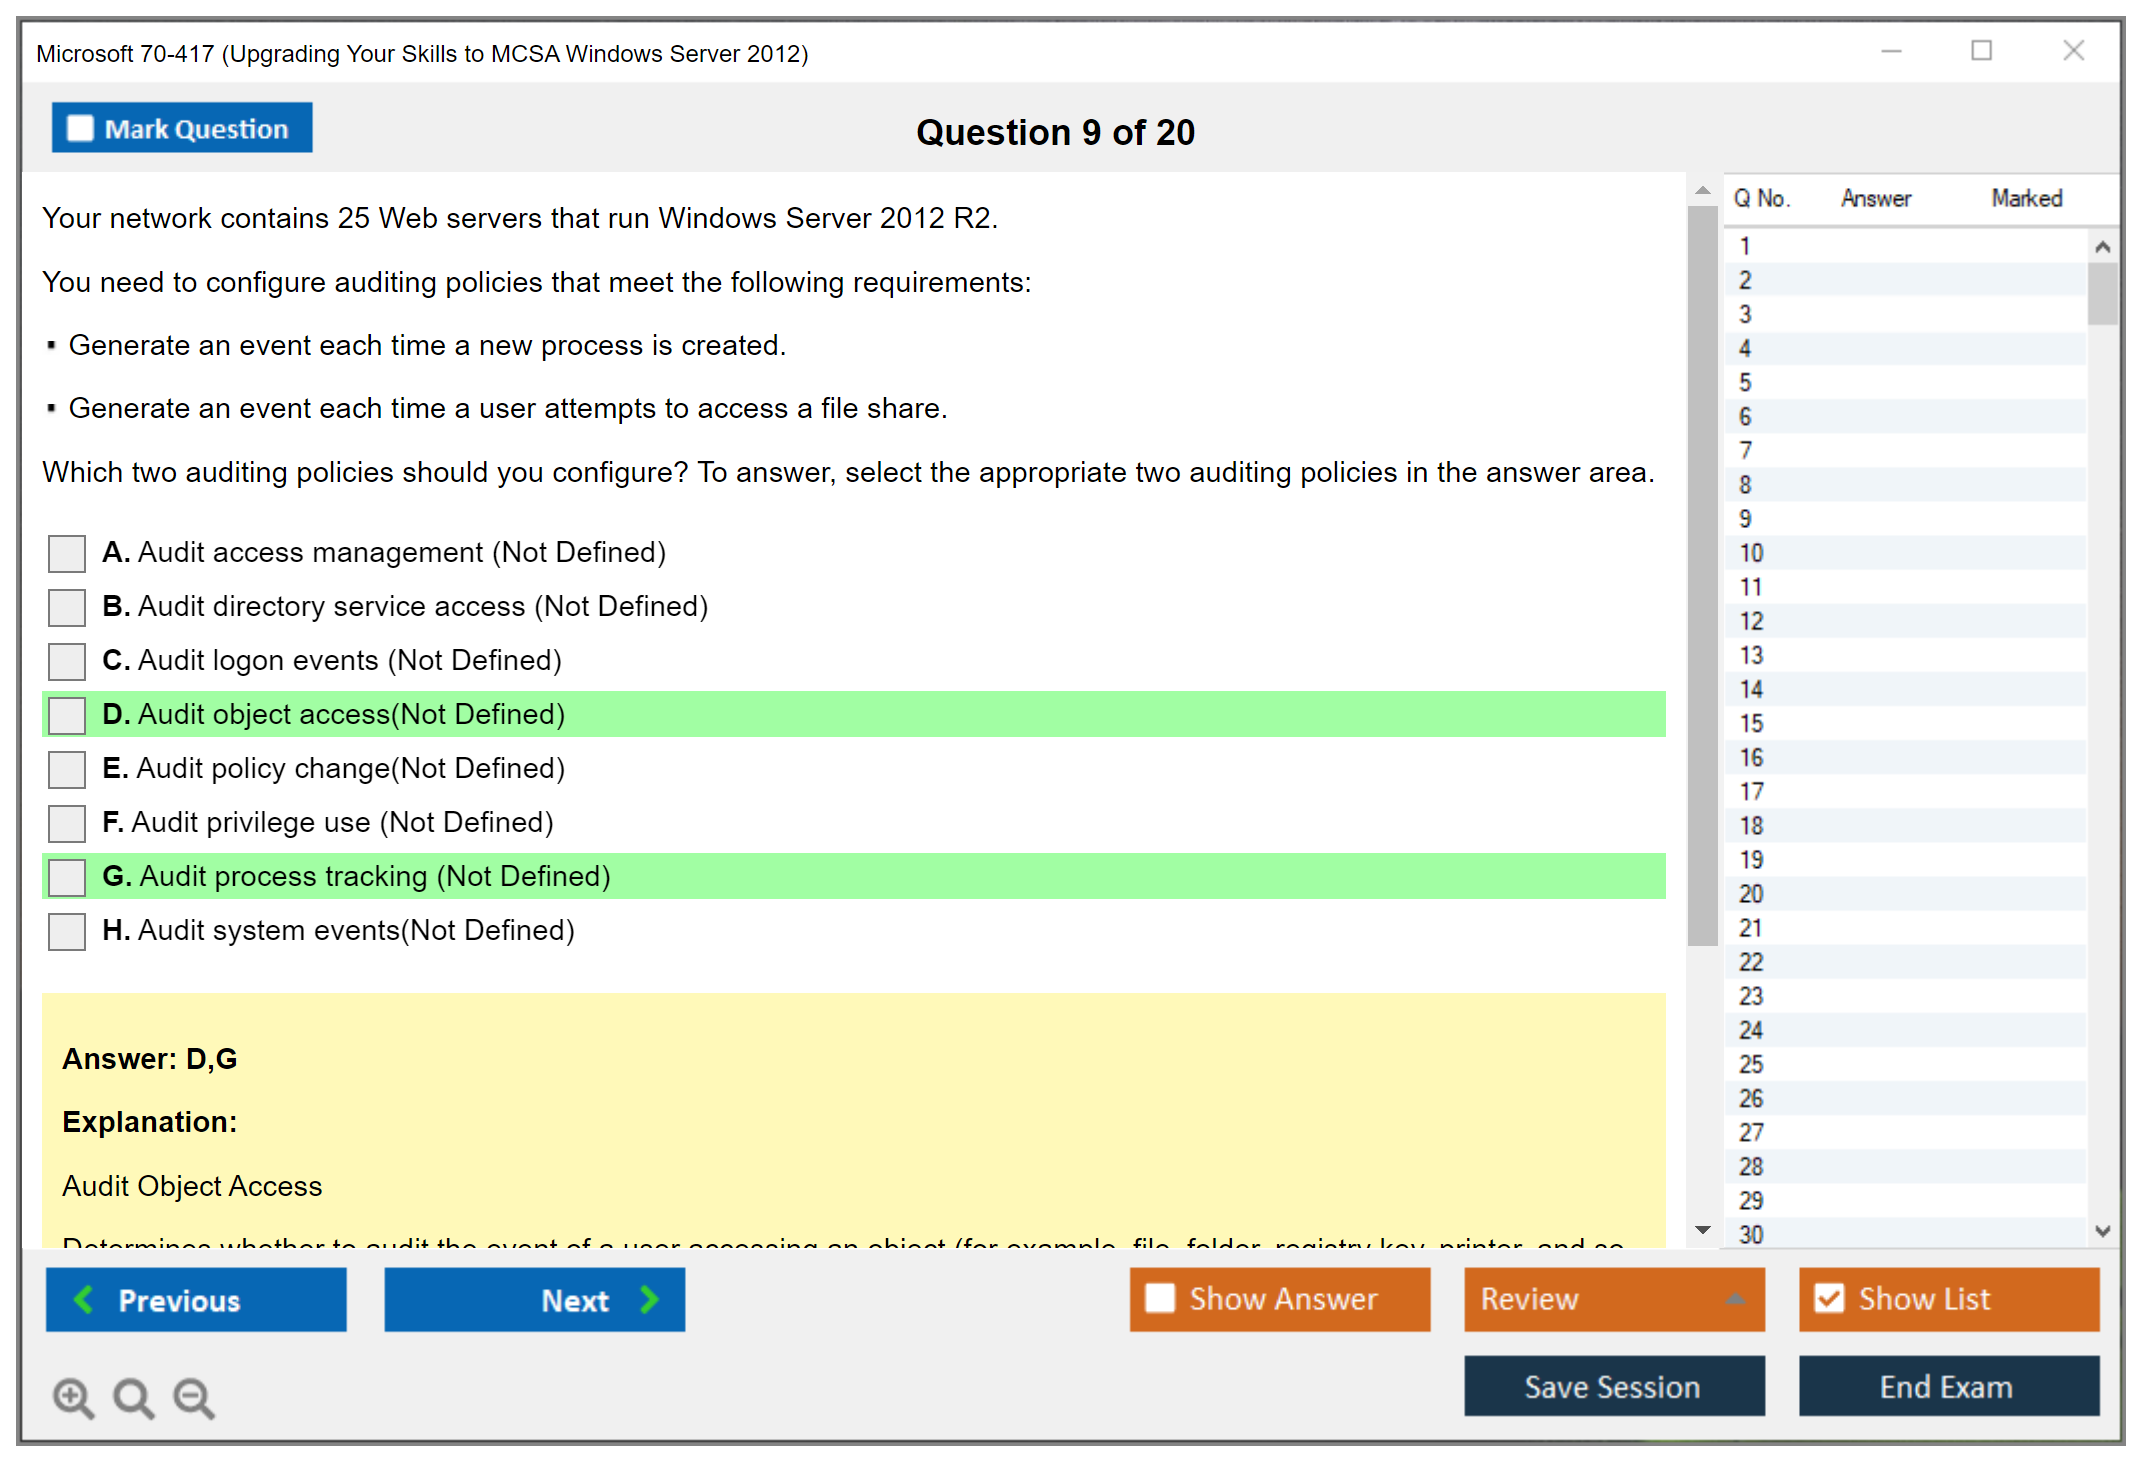
Task: Click the zoom in magnifier icon
Action: [73, 1397]
